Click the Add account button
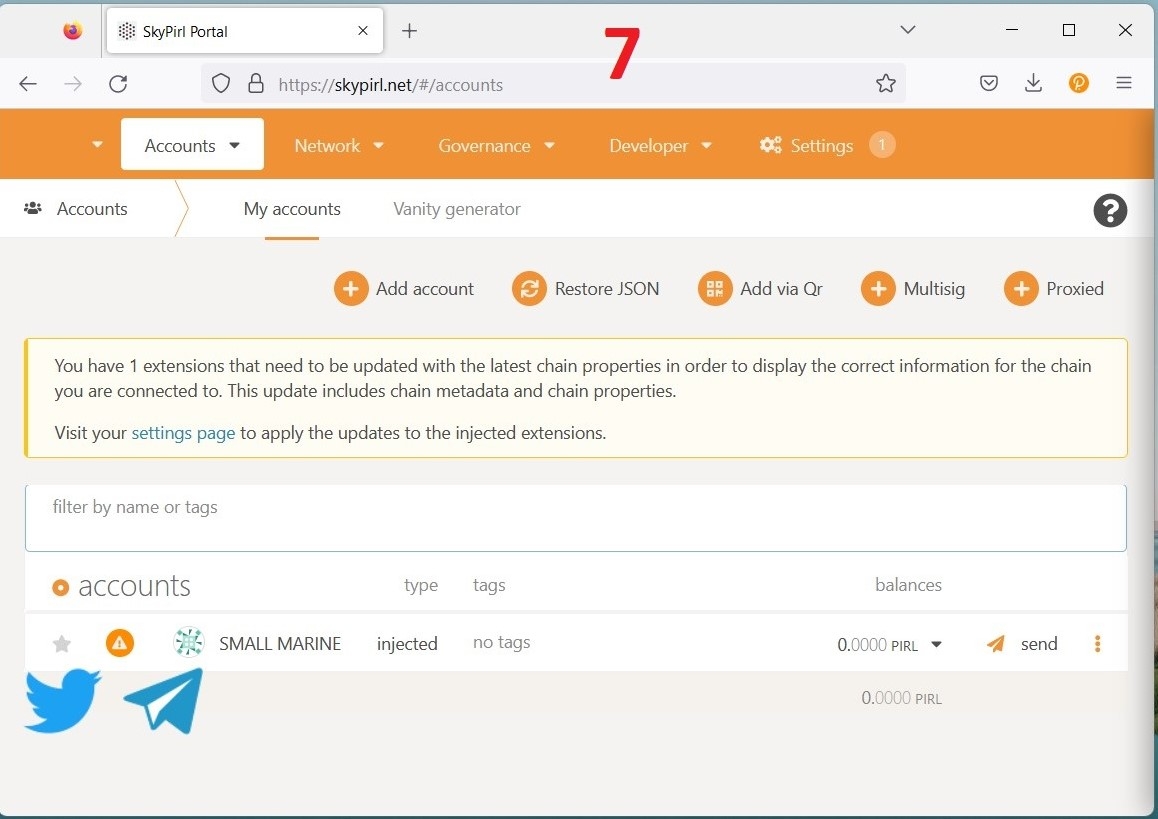The width and height of the screenshot is (1158, 819). tap(404, 289)
